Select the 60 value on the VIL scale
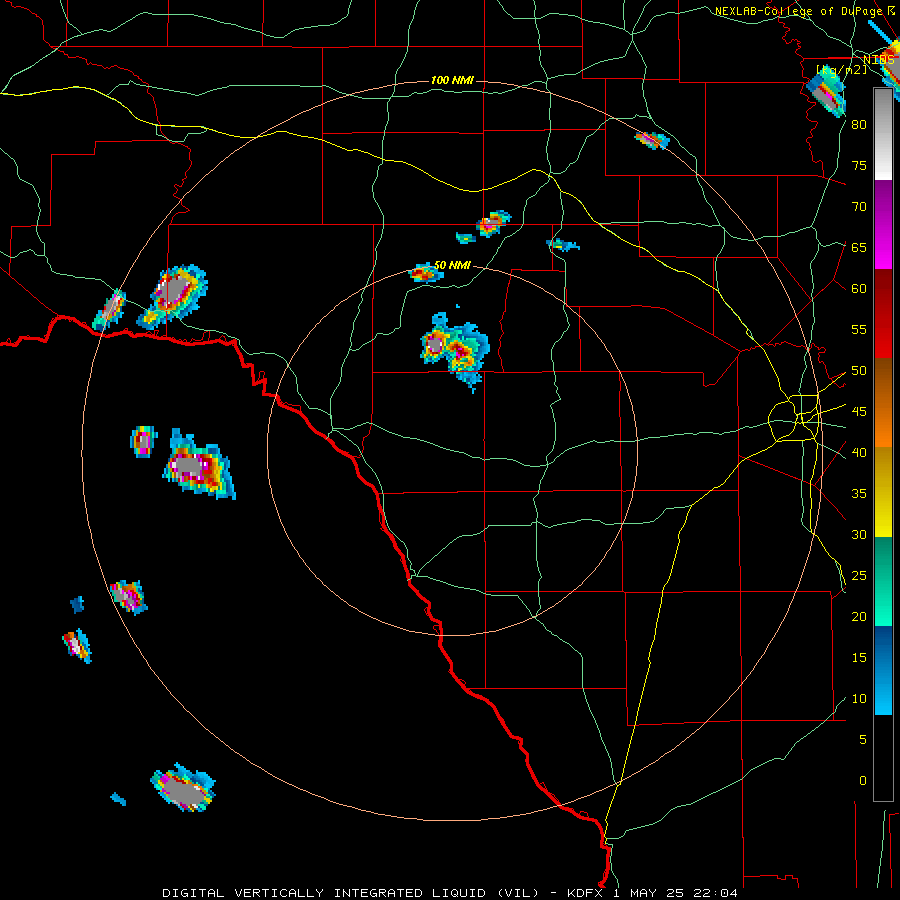900x900 pixels. click(859, 289)
